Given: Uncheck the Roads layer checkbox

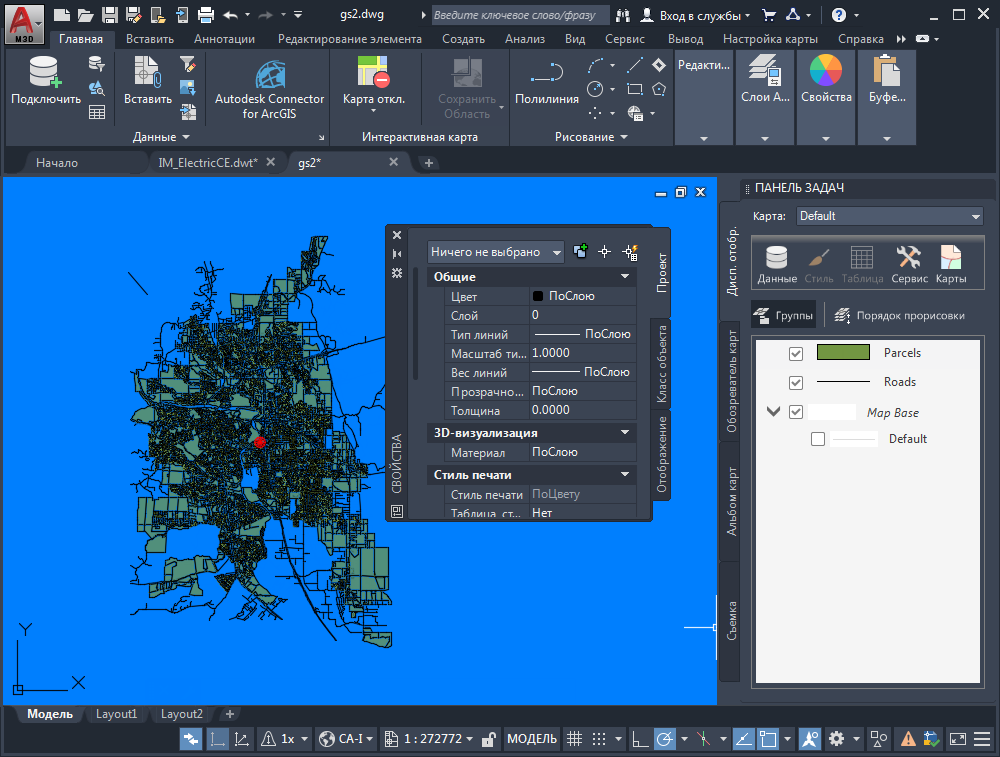Looking at the screenshot, I should tap(796, 383).
